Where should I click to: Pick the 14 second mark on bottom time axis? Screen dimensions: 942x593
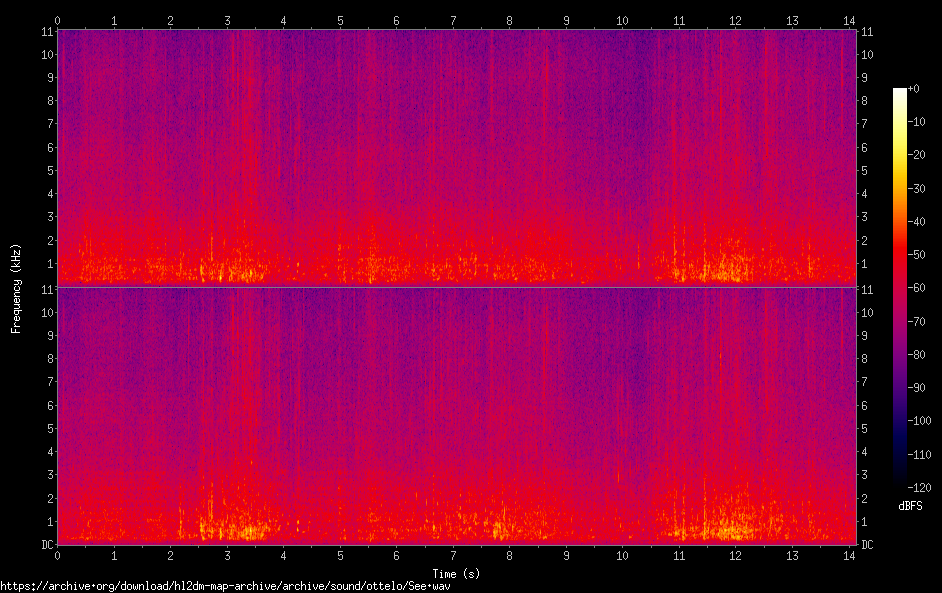click(x=849, y=555)
